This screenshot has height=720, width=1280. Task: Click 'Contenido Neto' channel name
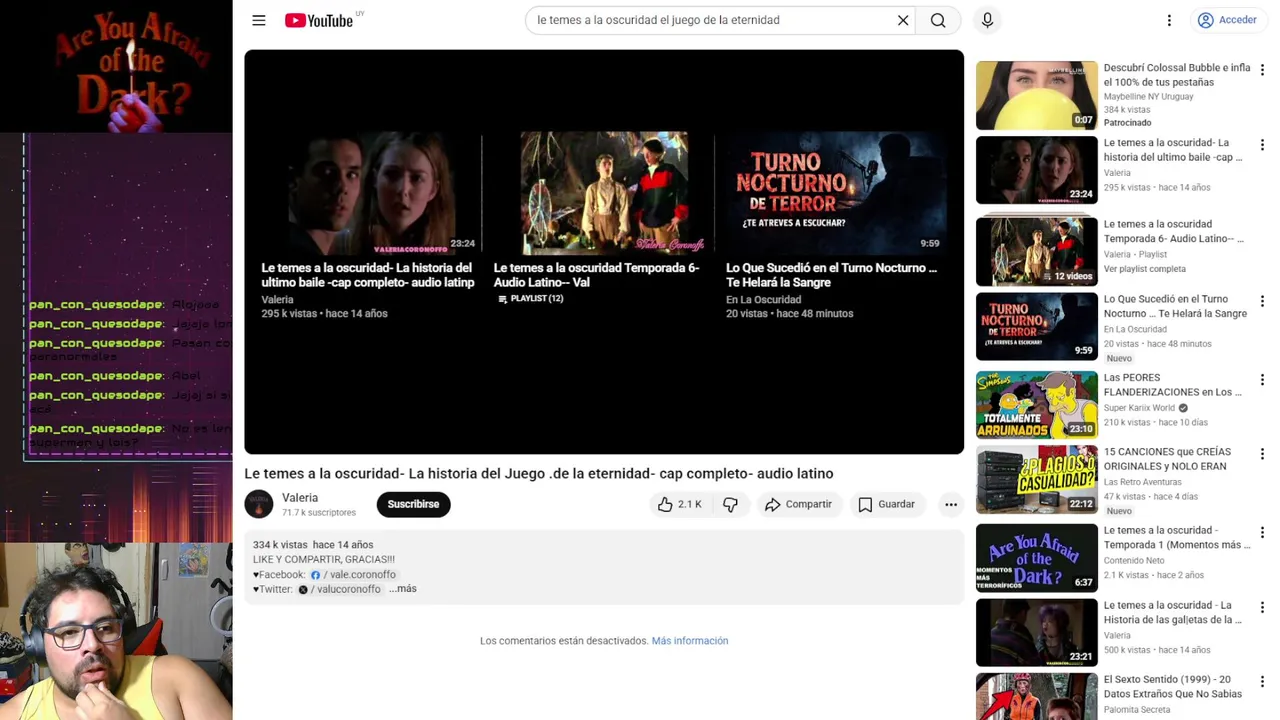tap(1134, 561)
